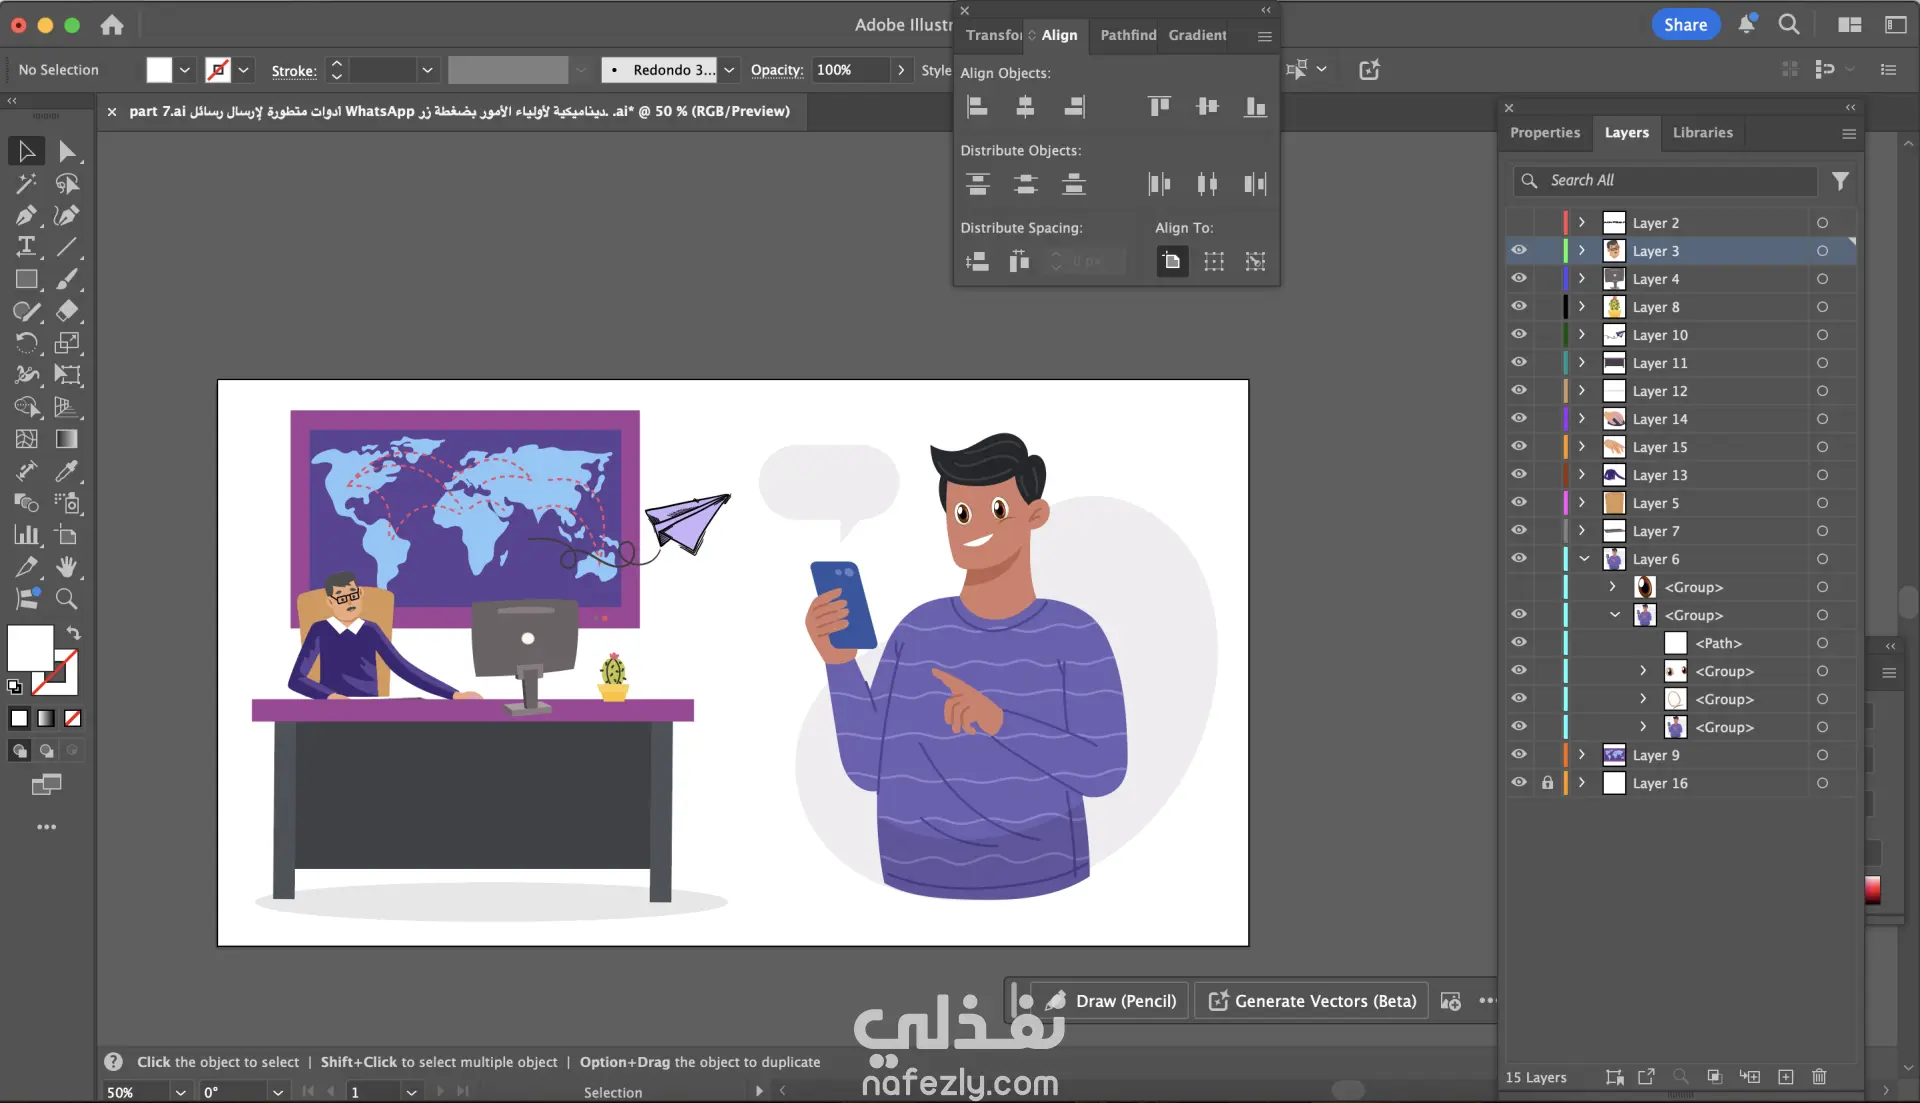
Task: Select the Hand tool
Action: click(x=67, y=567)
